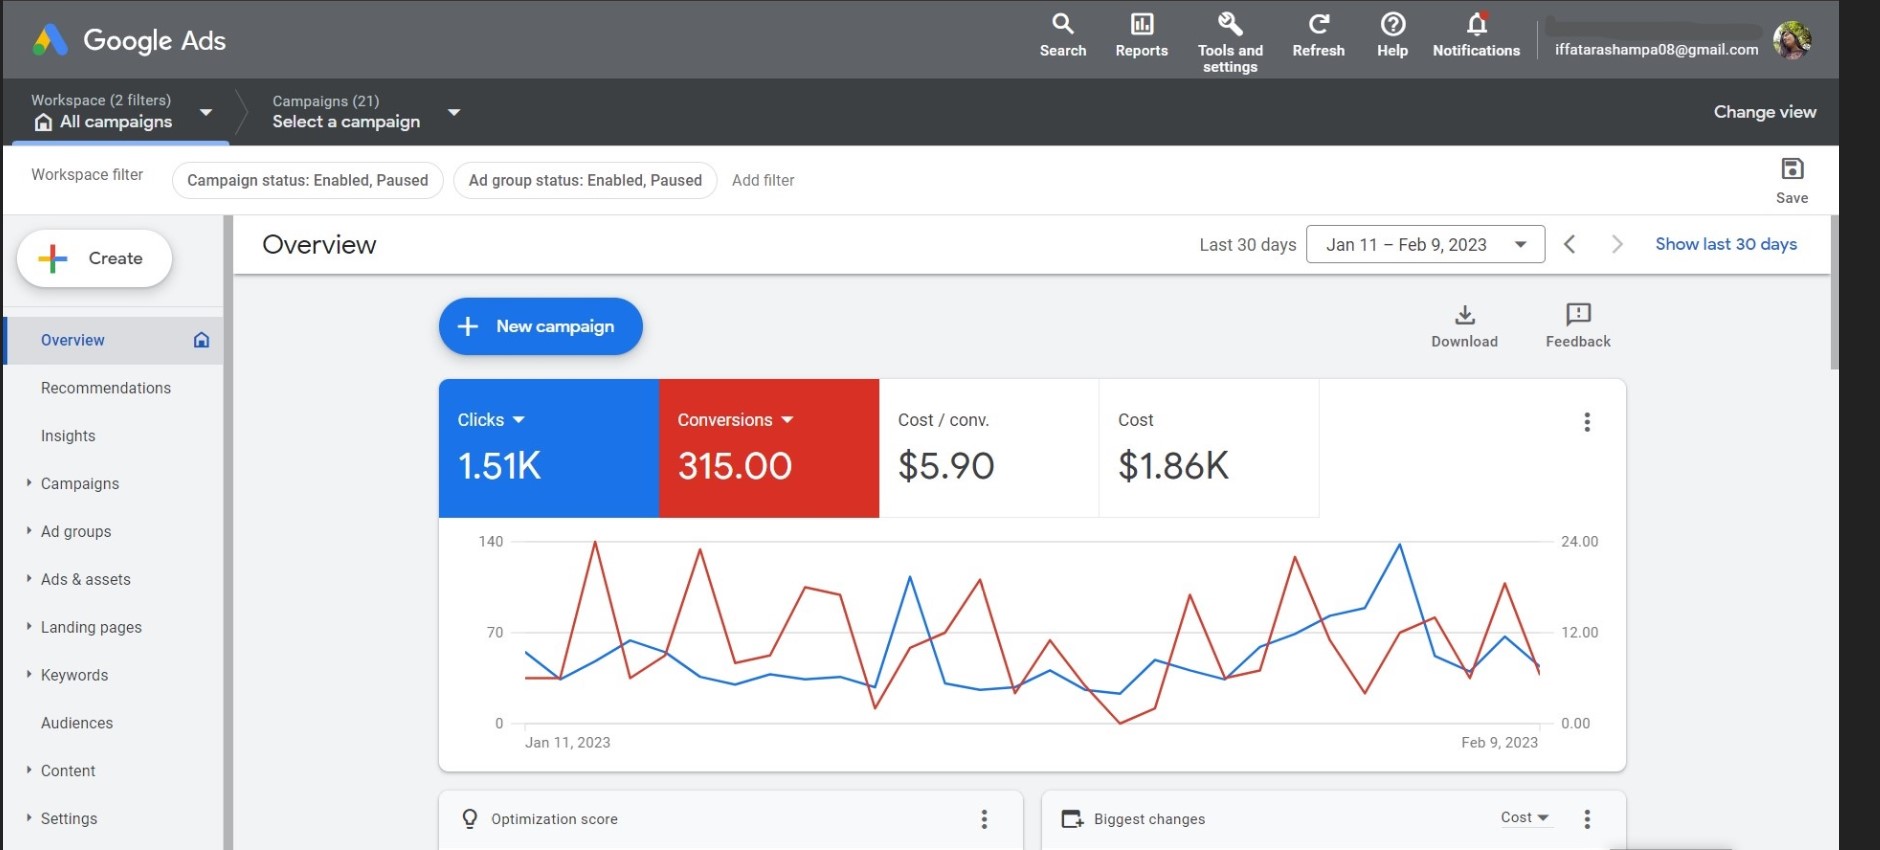1880x850 pixels.
Task: Click the Show last 30 days link
Action: coord(1725,245)
